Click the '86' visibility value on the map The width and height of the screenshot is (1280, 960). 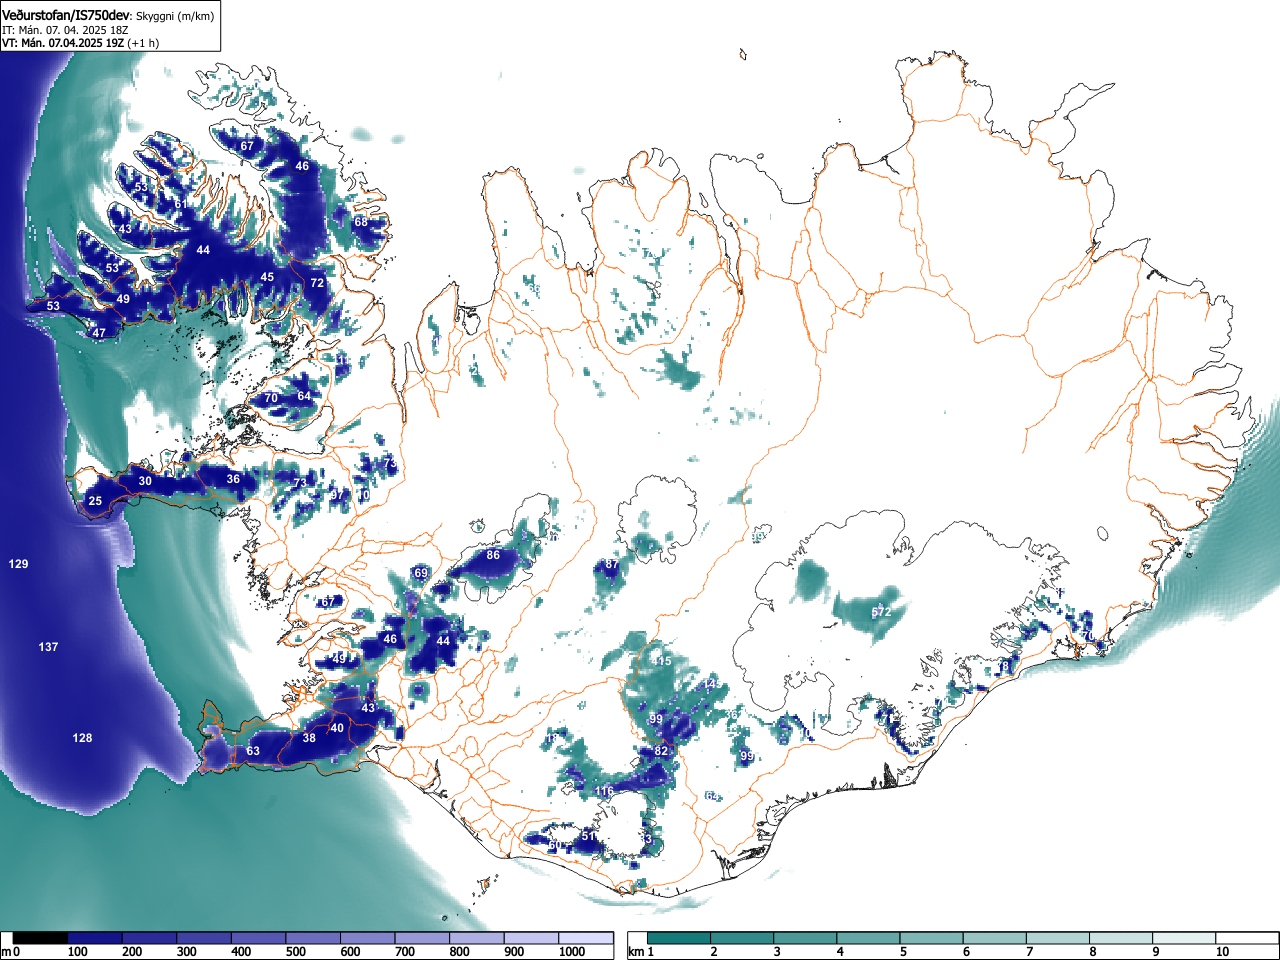tap(493, 555)
